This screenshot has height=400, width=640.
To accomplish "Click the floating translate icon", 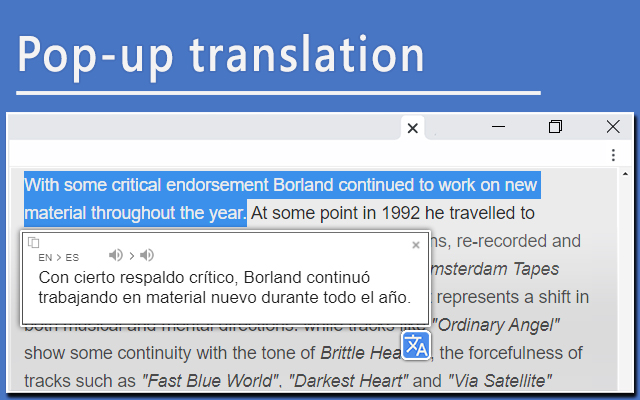I will 416,346.
